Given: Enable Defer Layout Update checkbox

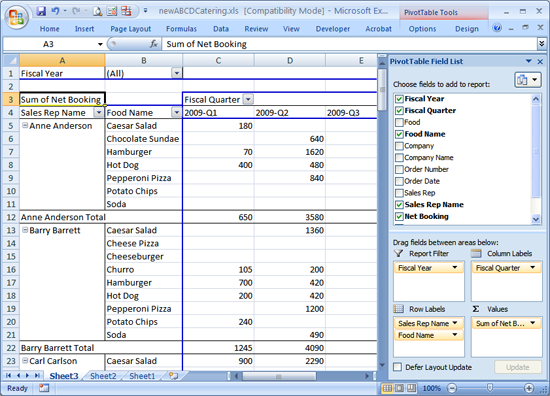Looking at the screenshot, I should pos(397,367).
